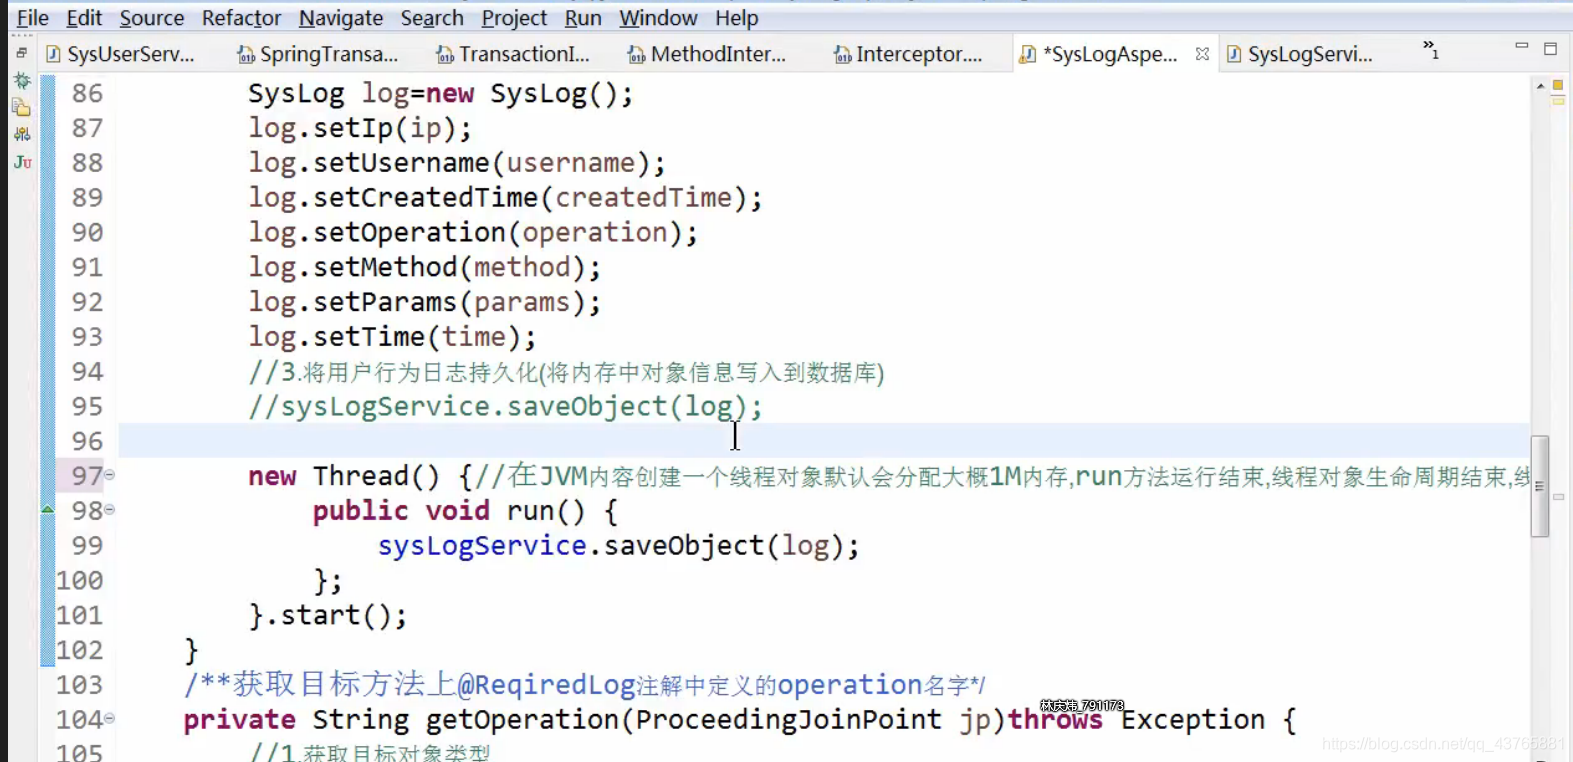Viewport: 1573px width, 762px height.
Task: Close the *SysLogAspe... editor tab
Action: coord(1202,54)
